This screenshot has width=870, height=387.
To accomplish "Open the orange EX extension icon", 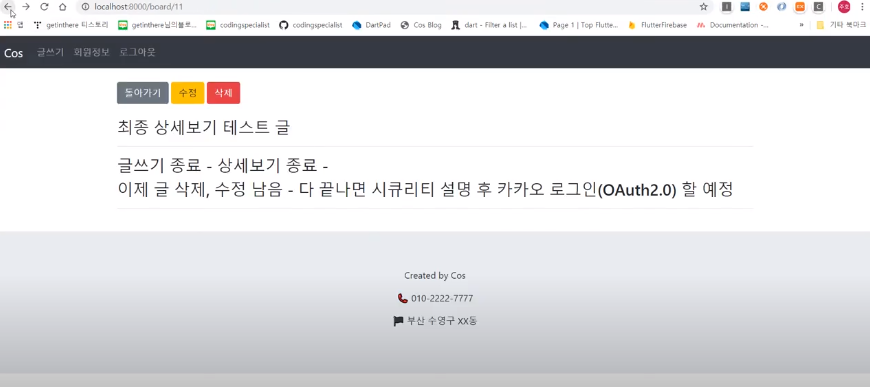I will coord(800,7).
